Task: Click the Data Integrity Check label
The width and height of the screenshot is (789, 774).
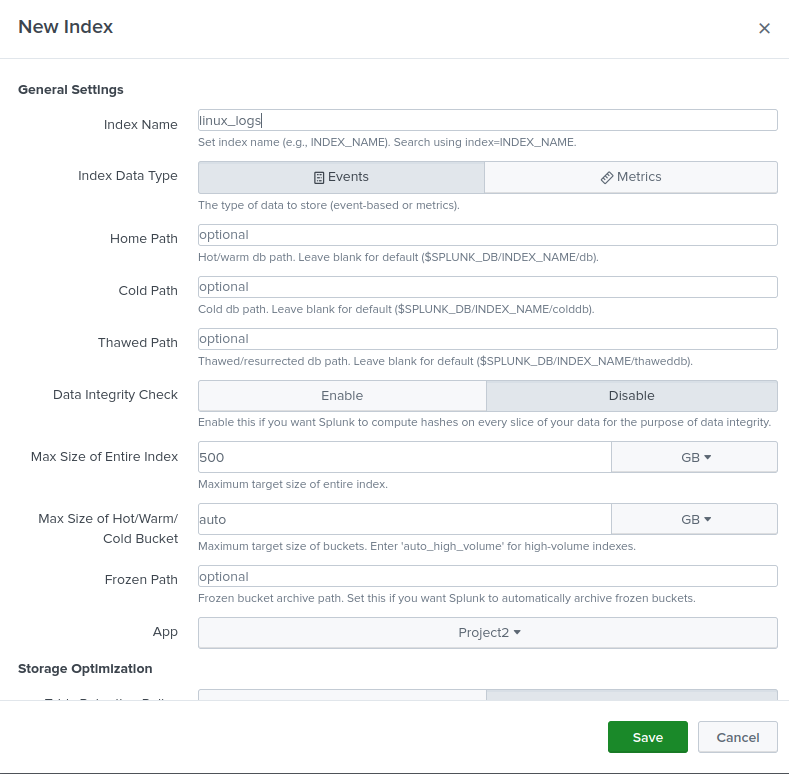Action: 115,395
